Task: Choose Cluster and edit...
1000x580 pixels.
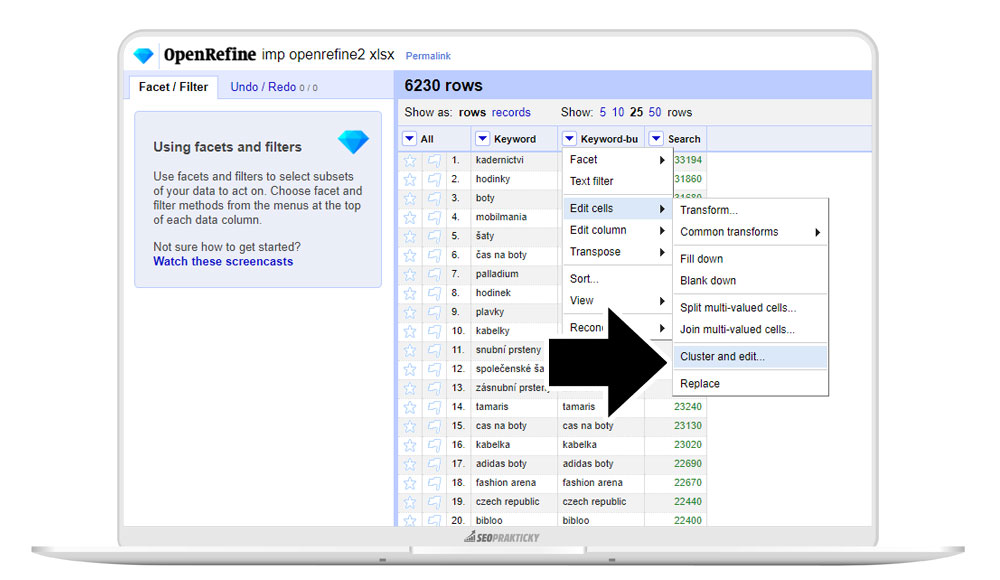Action: click(x=751, y=357)
